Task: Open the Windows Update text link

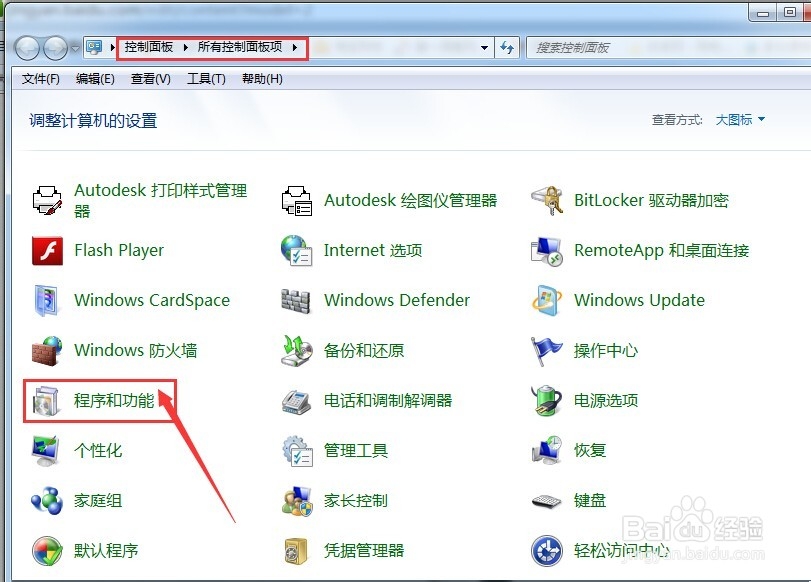Action: pyautogui.click(x=639, y=300)
